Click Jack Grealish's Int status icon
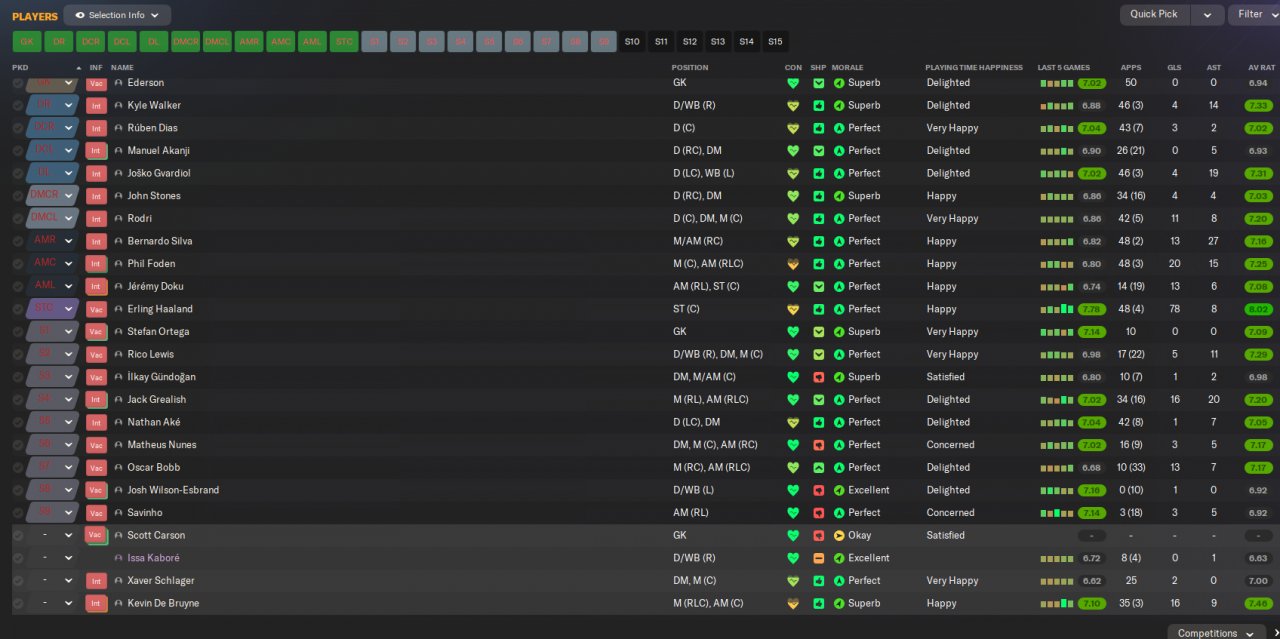 point(96,400)
